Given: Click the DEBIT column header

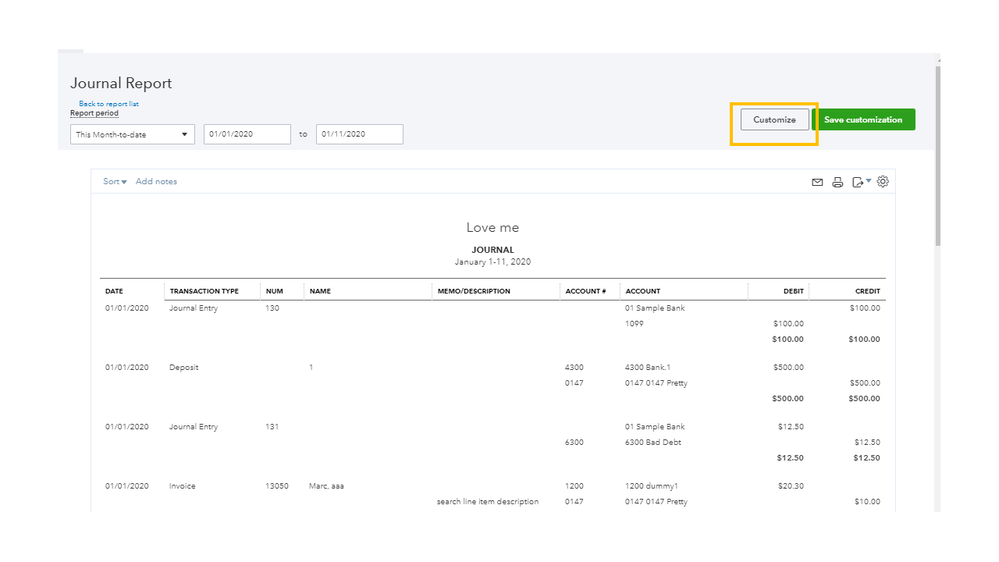Looking at the screenshot, I should [x=792, y=291].
